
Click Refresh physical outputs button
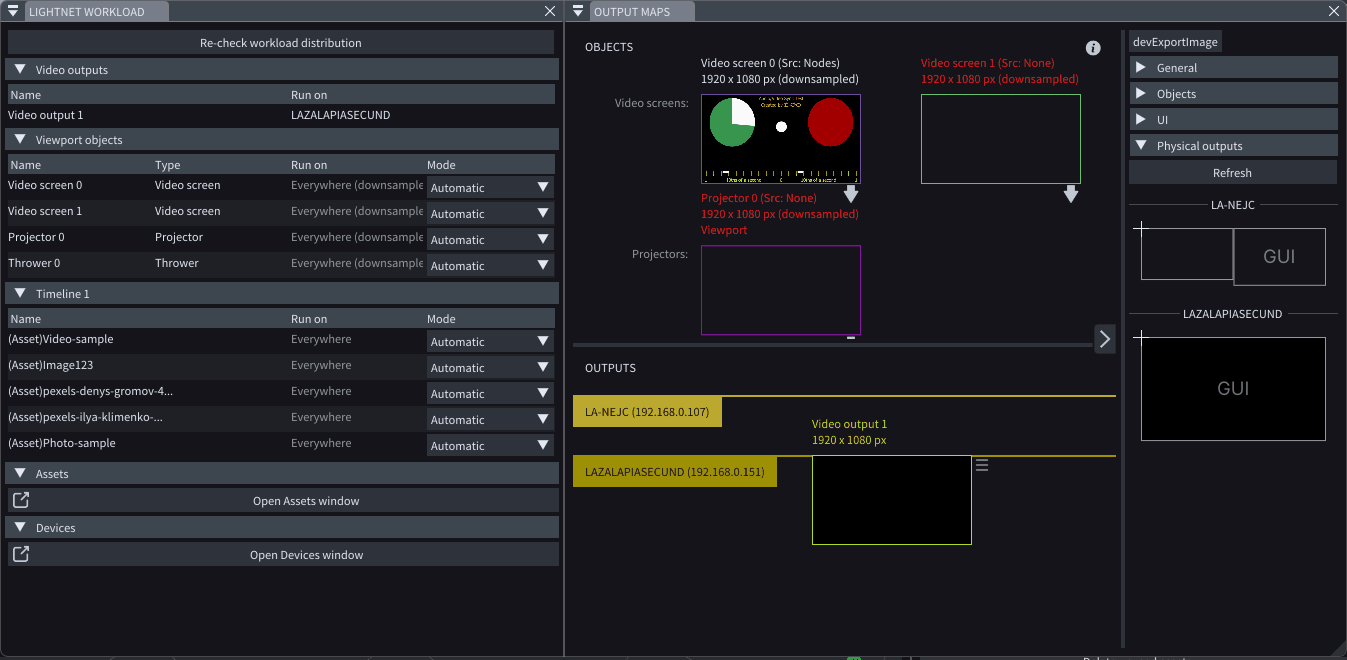1233,173
